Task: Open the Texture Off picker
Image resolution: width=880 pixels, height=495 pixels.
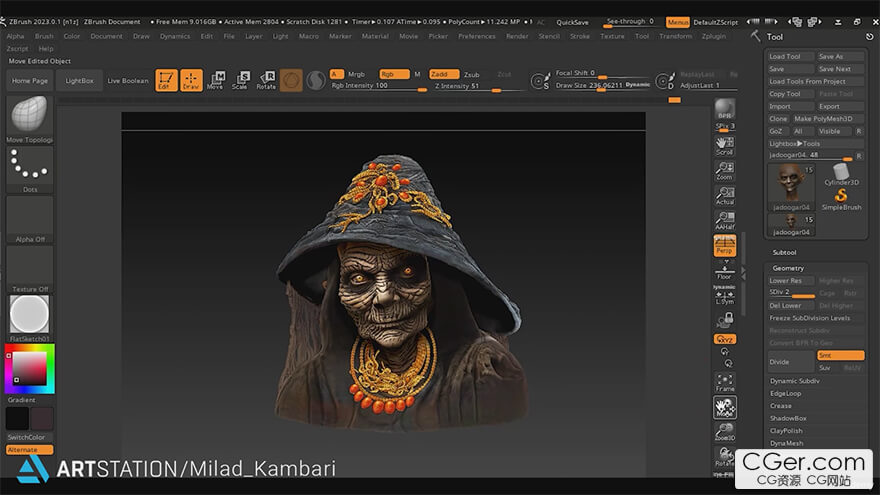Action: [x=30, y=269]
